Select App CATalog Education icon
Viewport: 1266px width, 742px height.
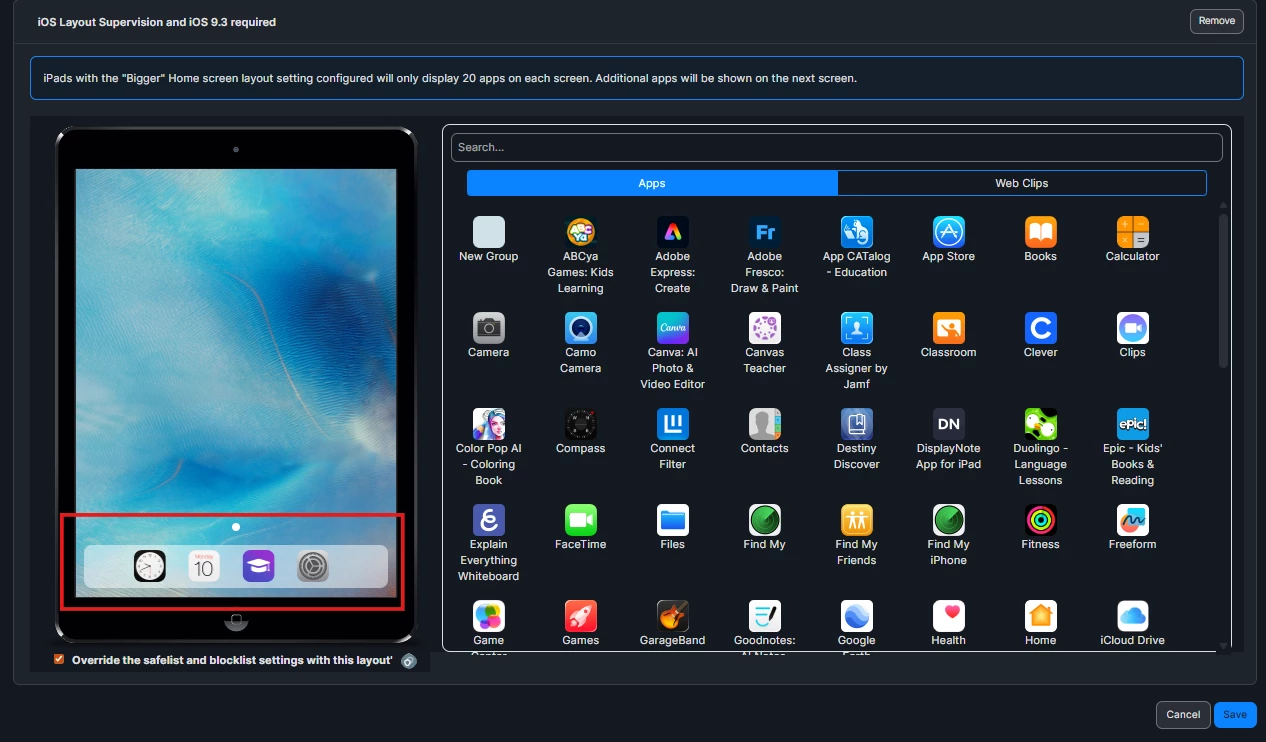(x=856, y=232)
